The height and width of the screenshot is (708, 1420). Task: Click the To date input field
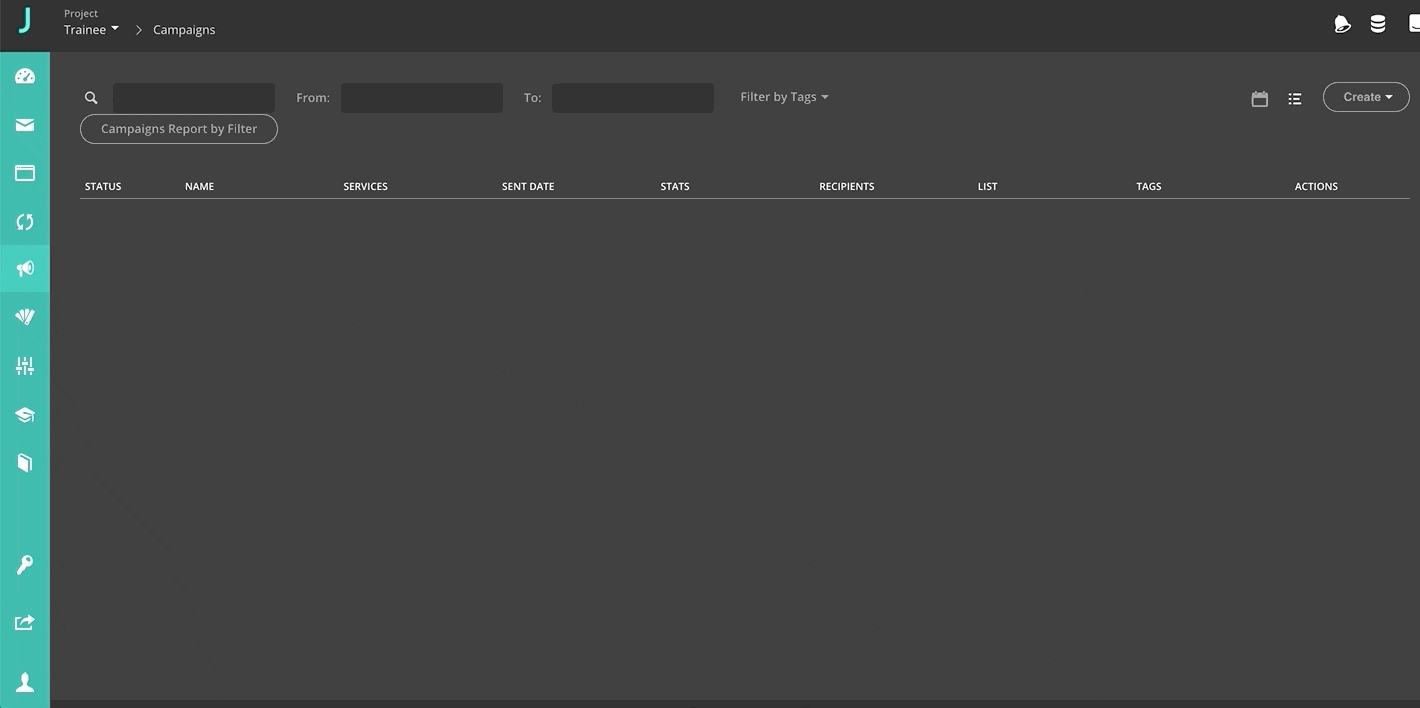633,98
